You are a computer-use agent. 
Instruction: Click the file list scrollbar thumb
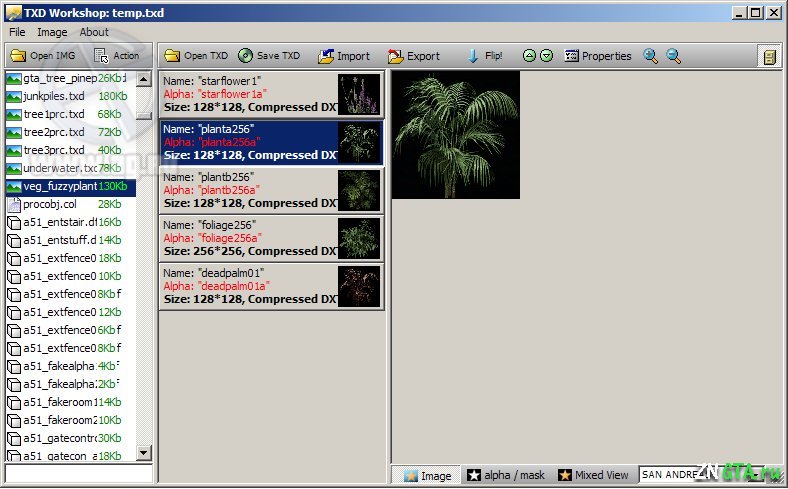pyautogui.click(x=144, y=116)
